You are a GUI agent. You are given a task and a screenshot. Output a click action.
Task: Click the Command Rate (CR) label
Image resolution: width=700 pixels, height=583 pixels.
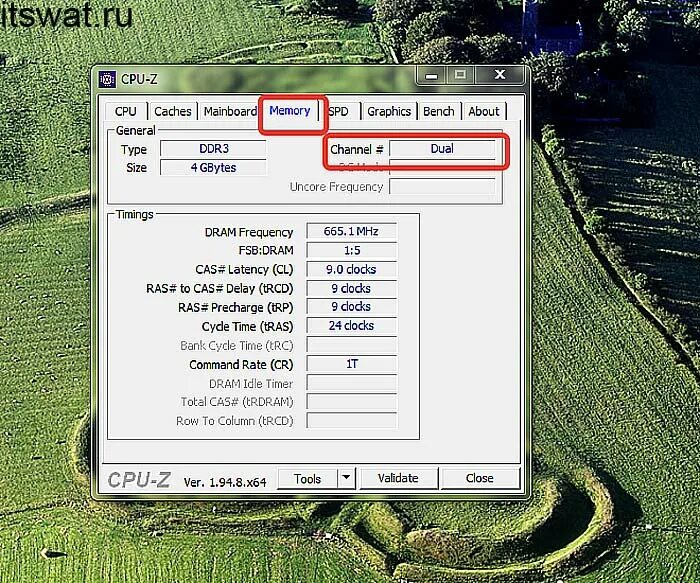241,365
